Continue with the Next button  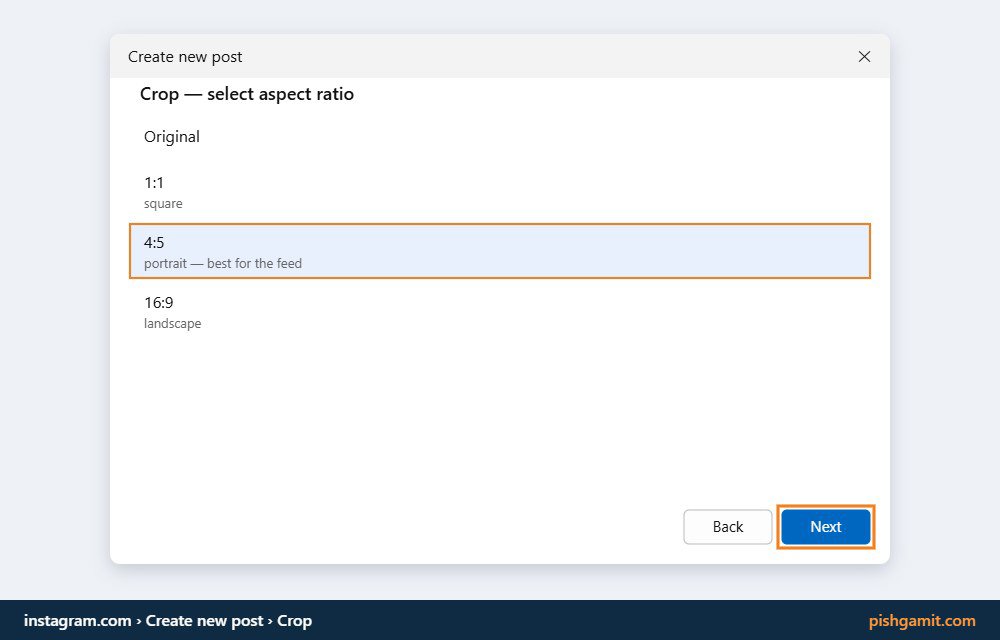pyautogui.click(x=826, y=527)
